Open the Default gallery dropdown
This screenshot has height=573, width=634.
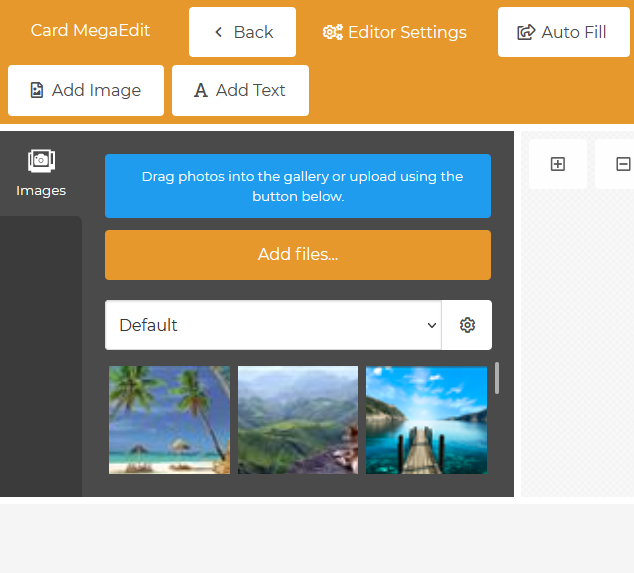click(273, 325)
